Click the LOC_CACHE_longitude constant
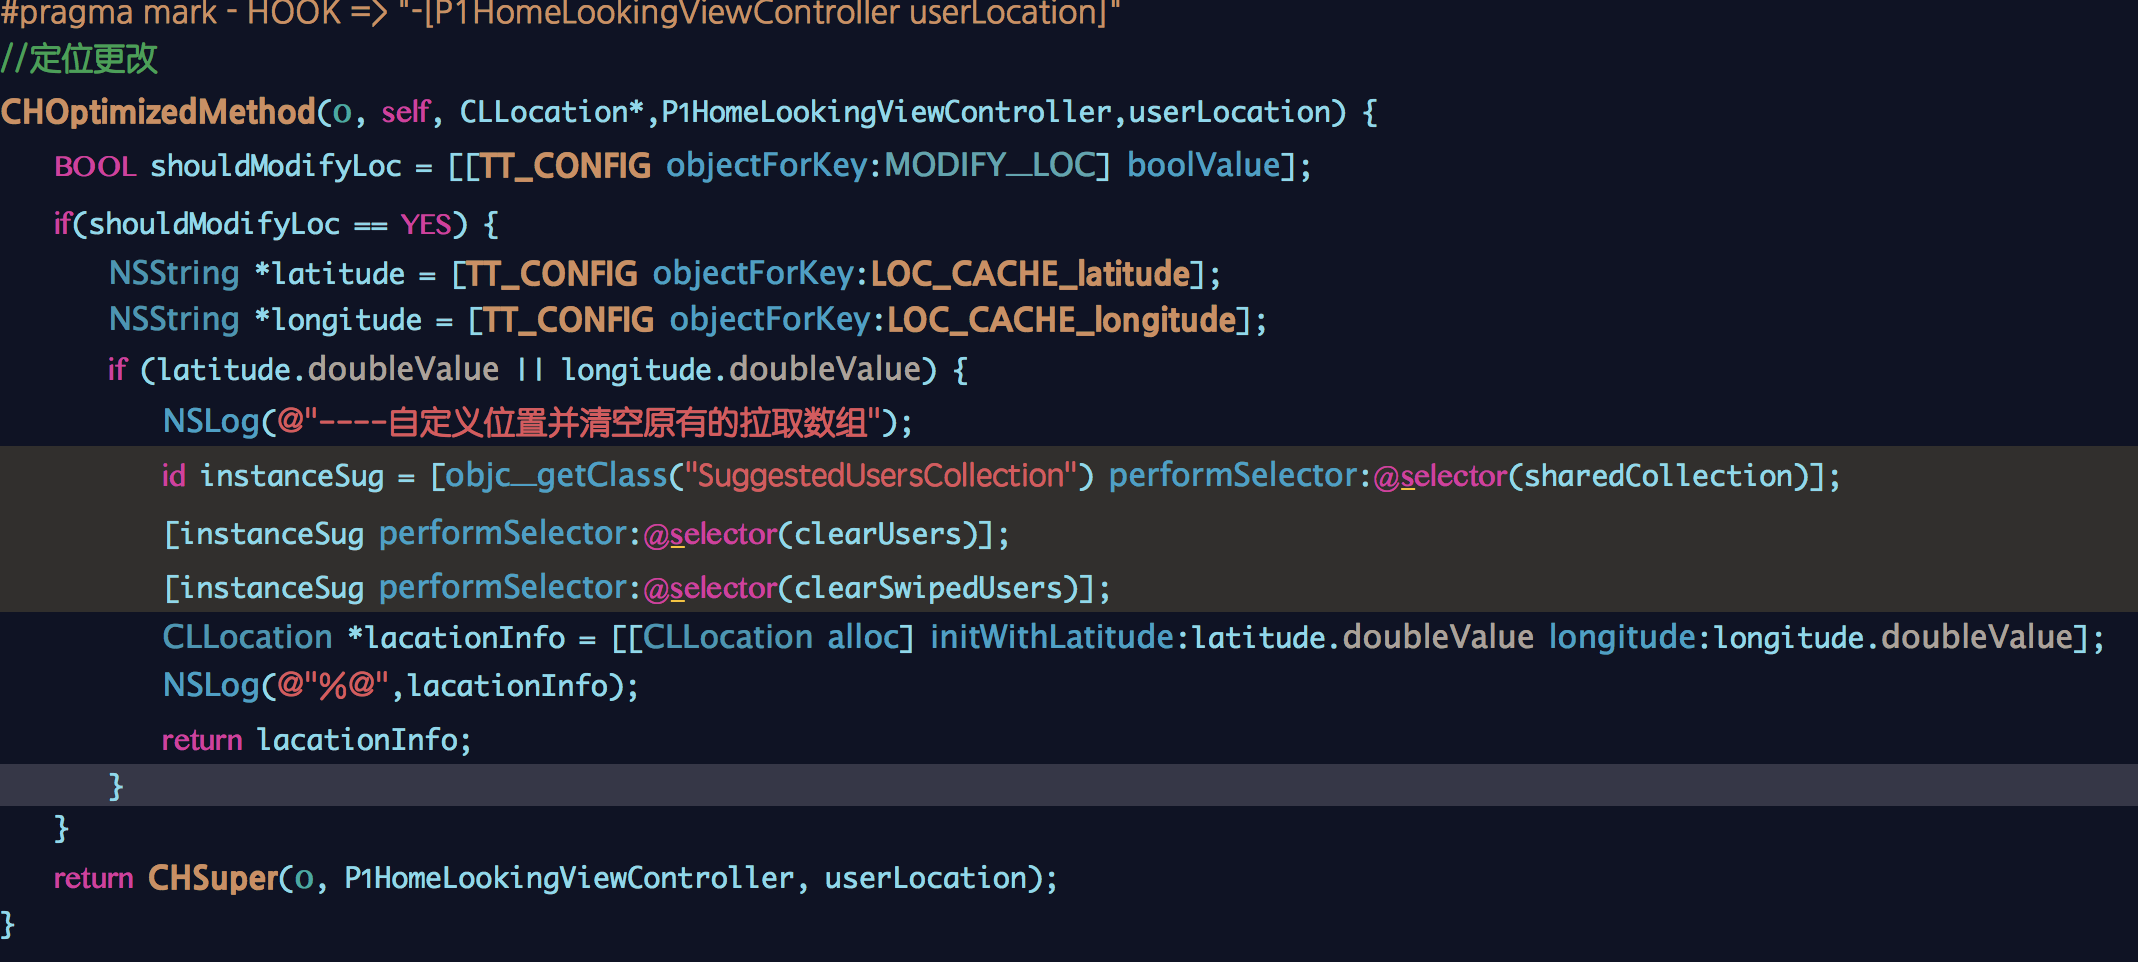The image size is (2138, 962). pos(1061,320)
